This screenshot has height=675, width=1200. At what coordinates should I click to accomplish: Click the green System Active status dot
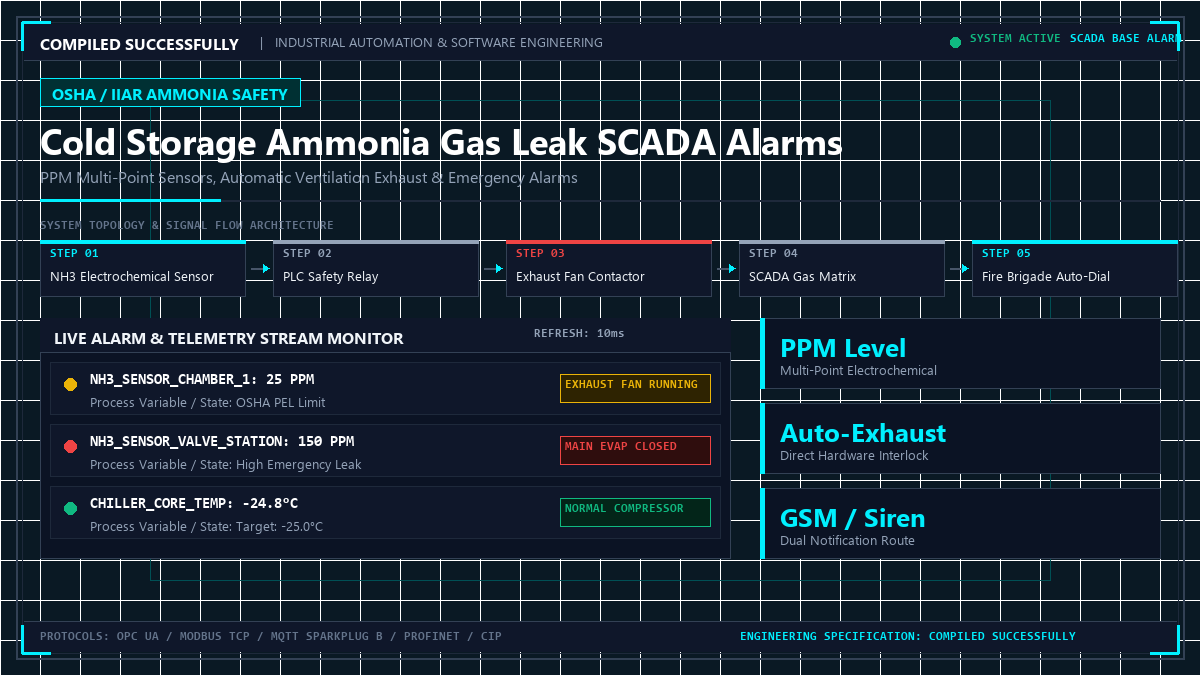[x=955, y=42]
